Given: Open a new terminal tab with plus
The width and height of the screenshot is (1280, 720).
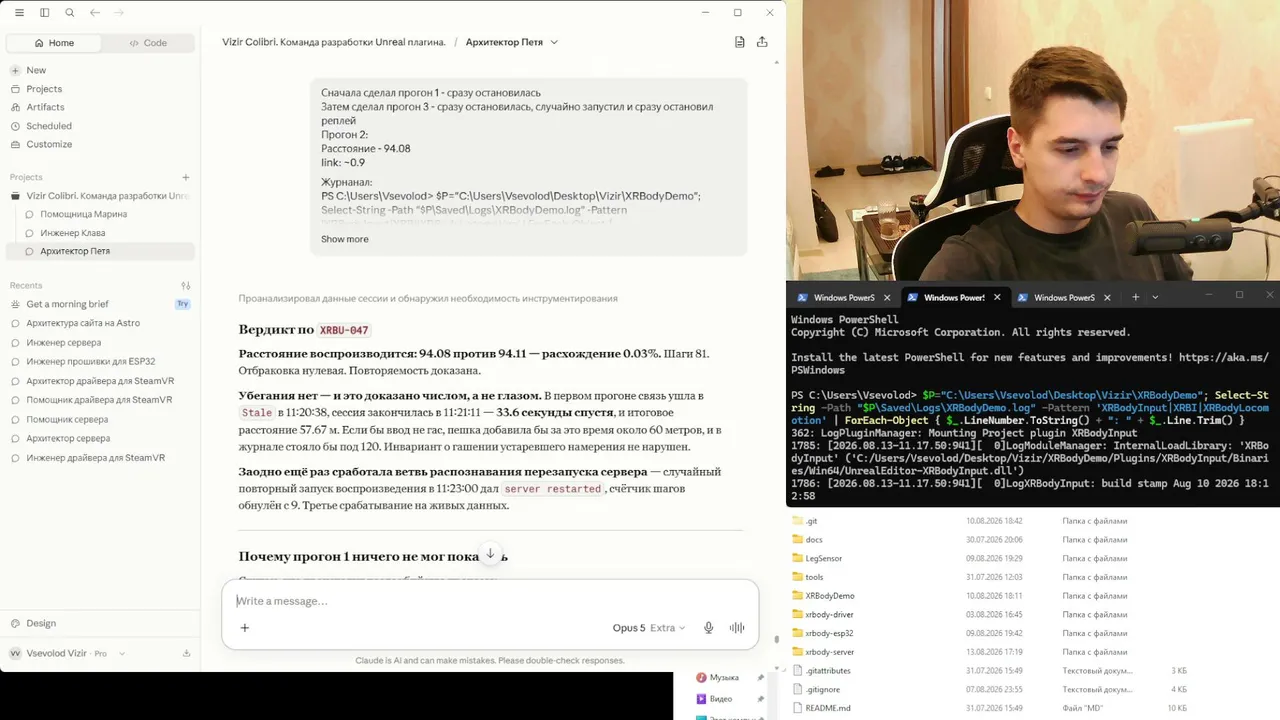Looking at the screenshot, I should coord(1135,297).
